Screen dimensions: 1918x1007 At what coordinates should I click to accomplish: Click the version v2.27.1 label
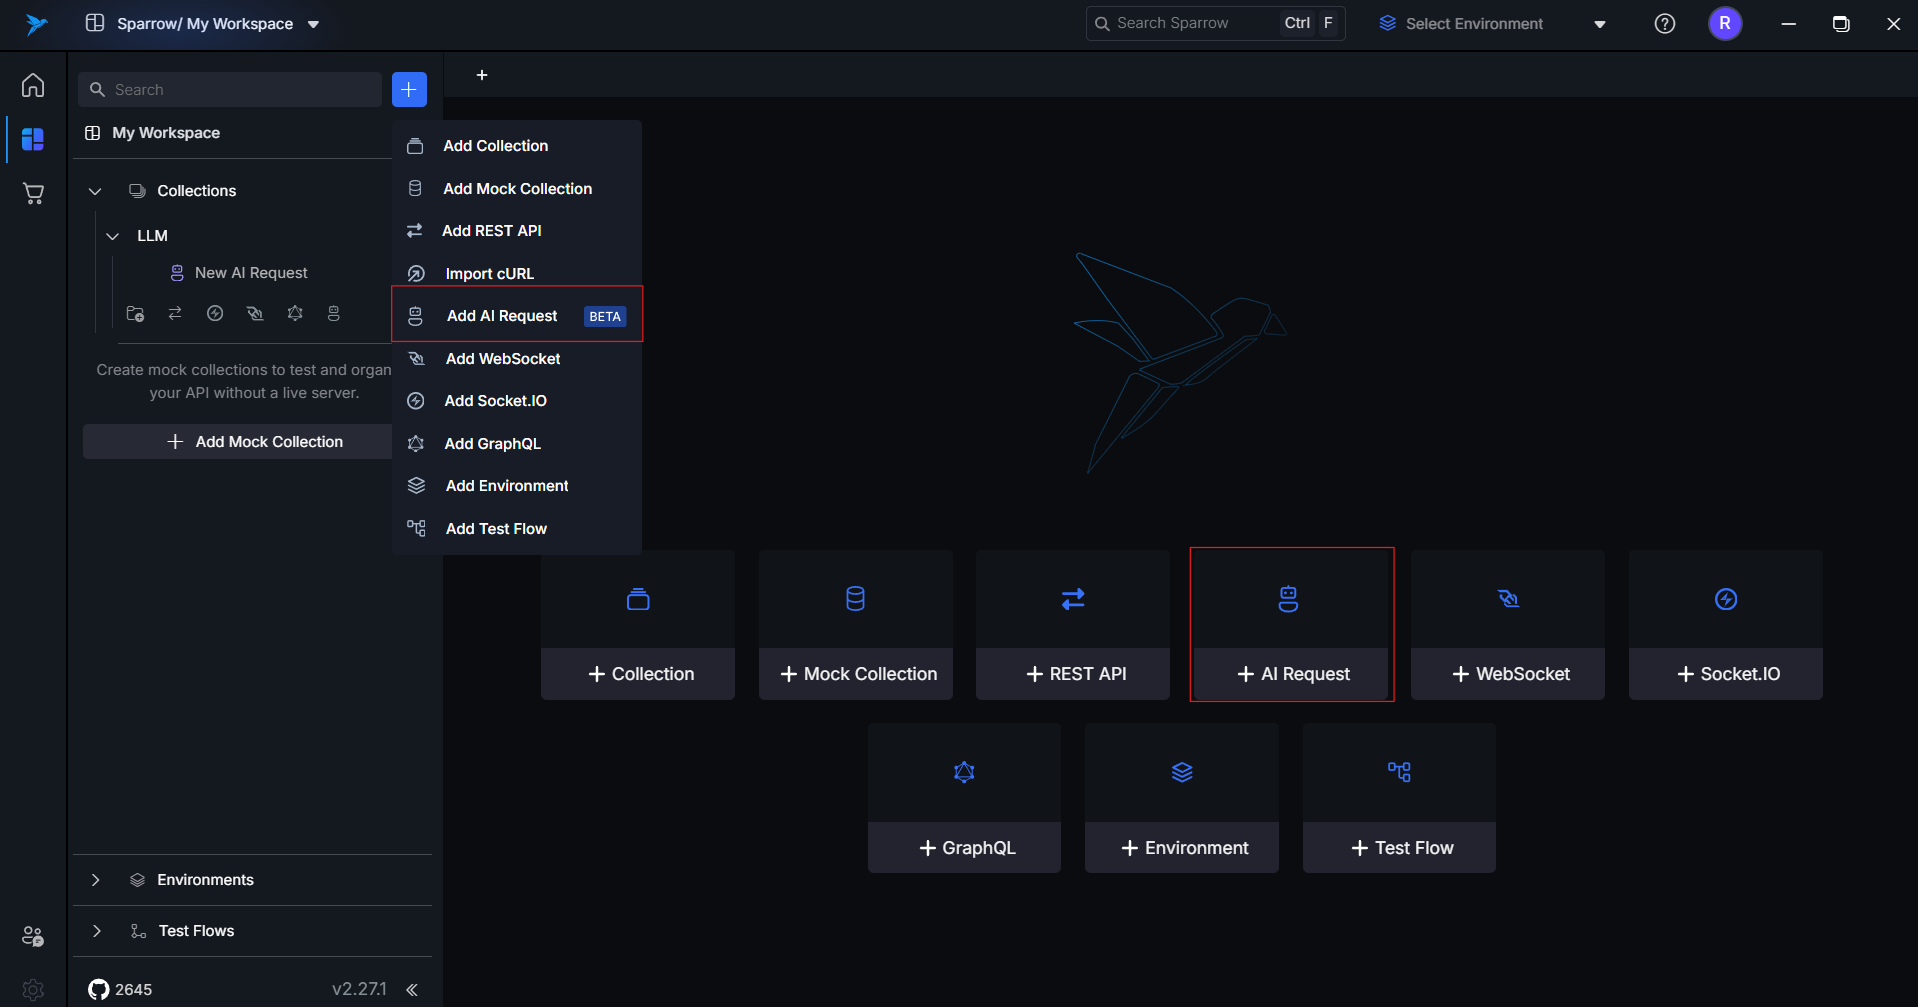click(x=359, y=989)
